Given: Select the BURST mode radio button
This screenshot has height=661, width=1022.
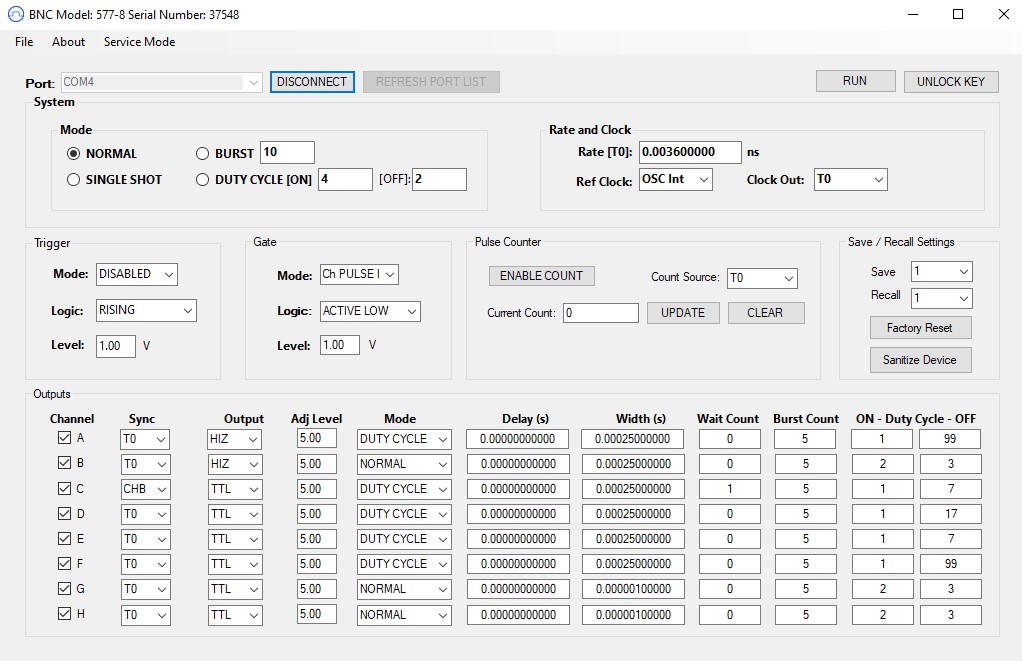Looking at the screenshot, I should click(x=203, y=153).
